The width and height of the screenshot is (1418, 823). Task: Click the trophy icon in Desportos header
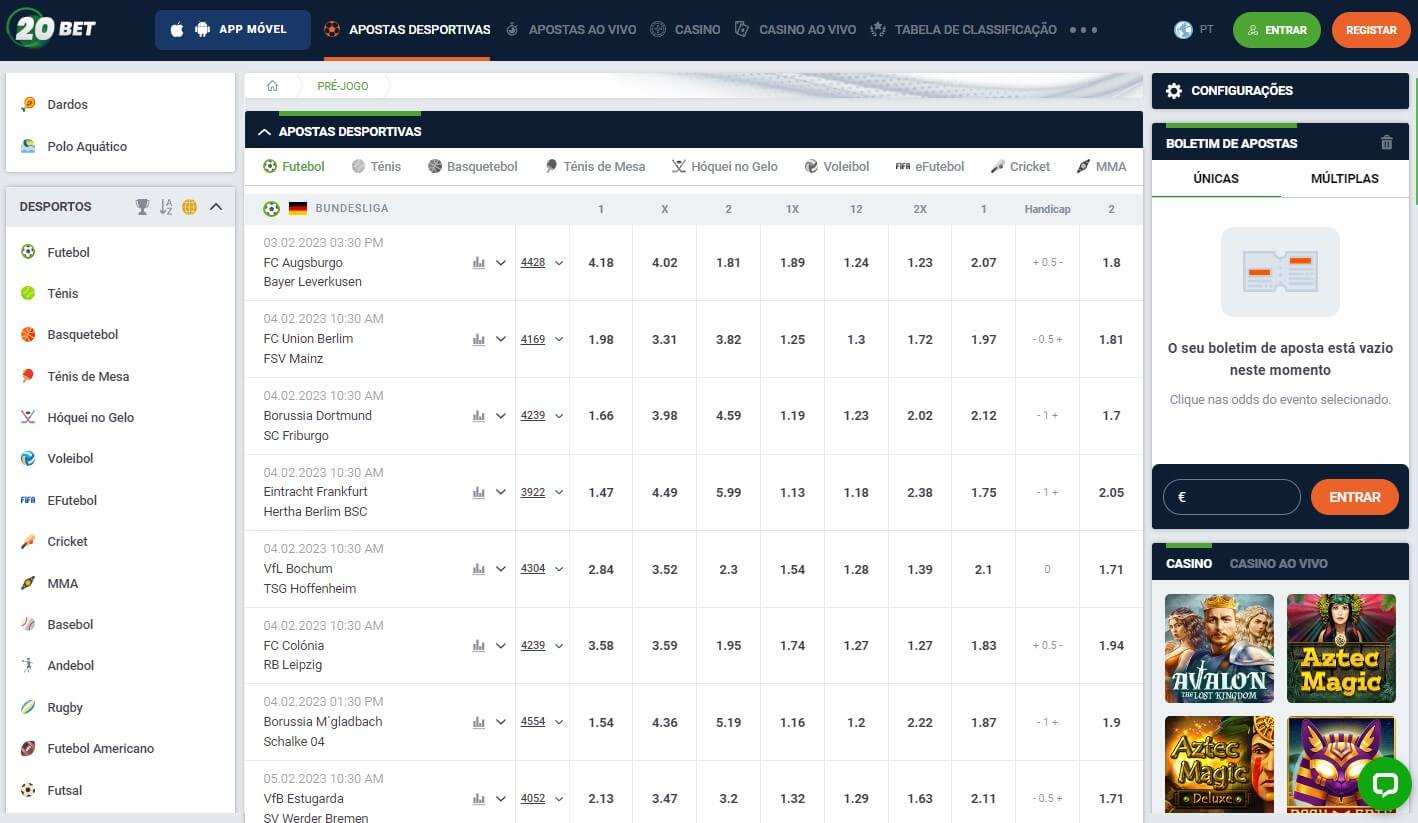pos(142,207)
